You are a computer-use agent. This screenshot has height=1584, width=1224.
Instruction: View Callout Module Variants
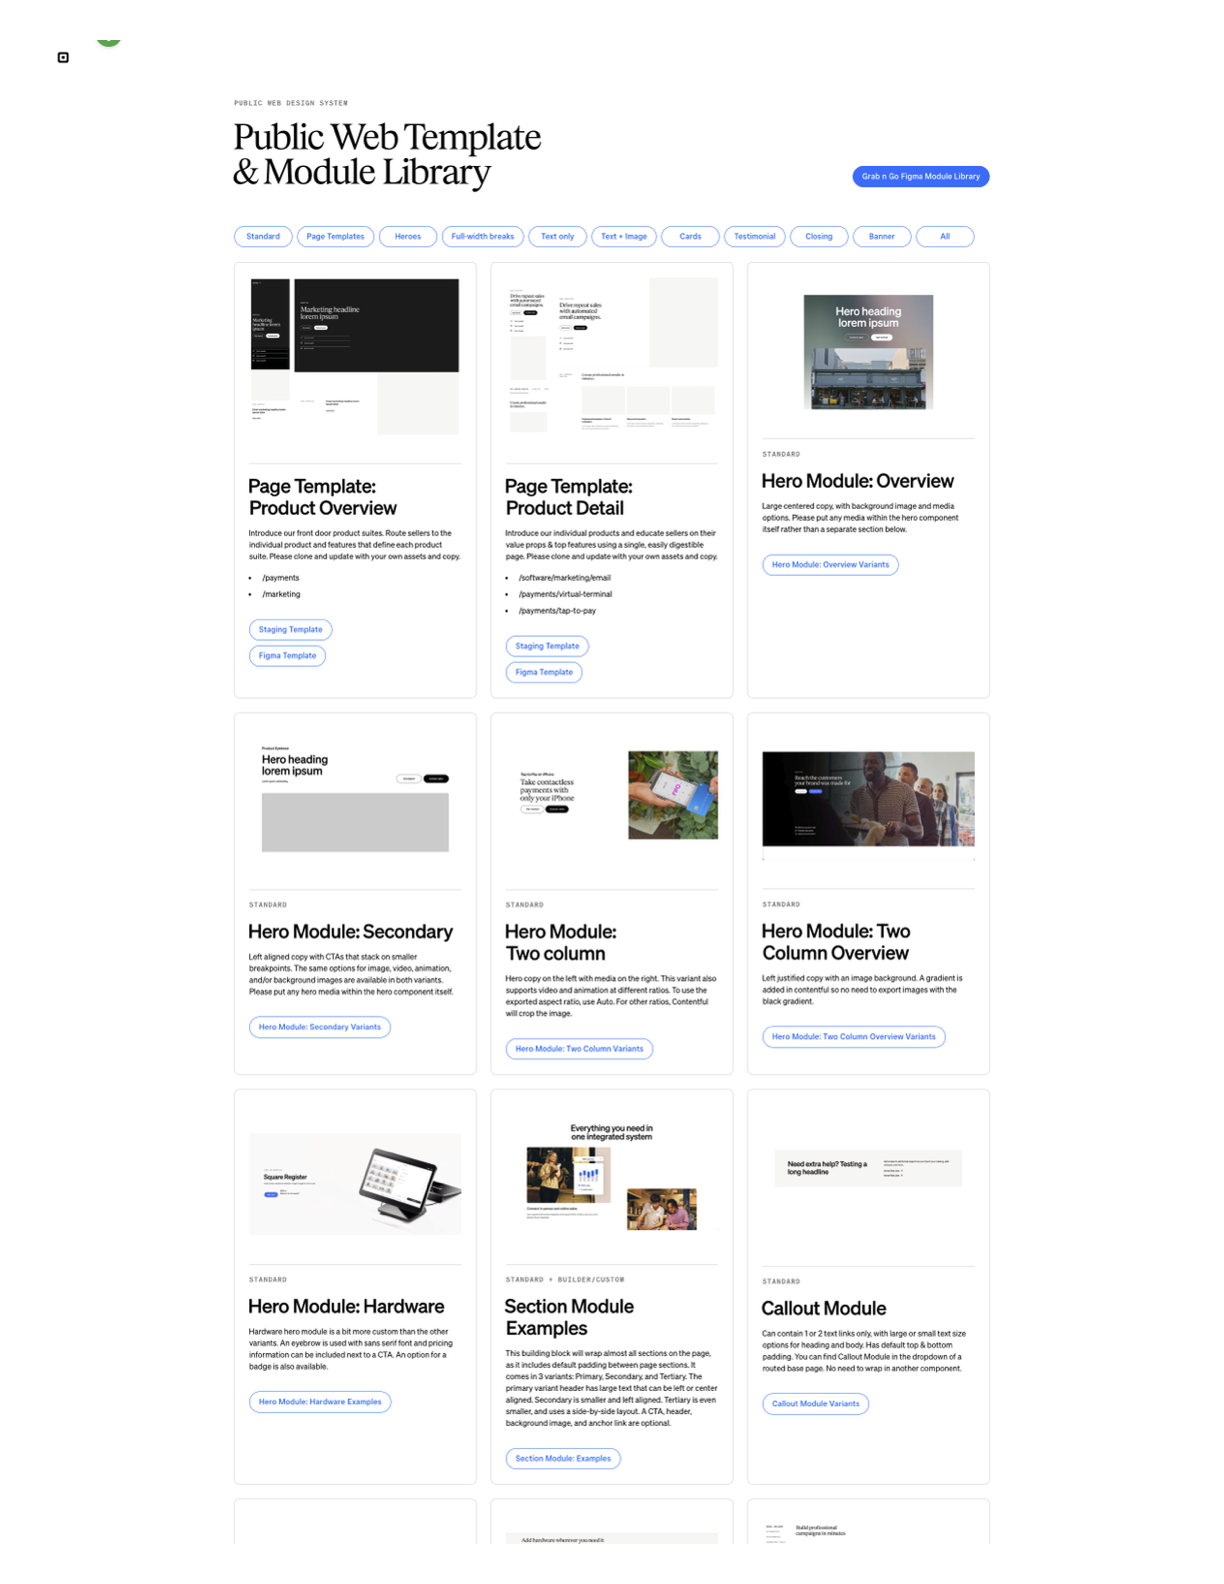click(815, 1404)
